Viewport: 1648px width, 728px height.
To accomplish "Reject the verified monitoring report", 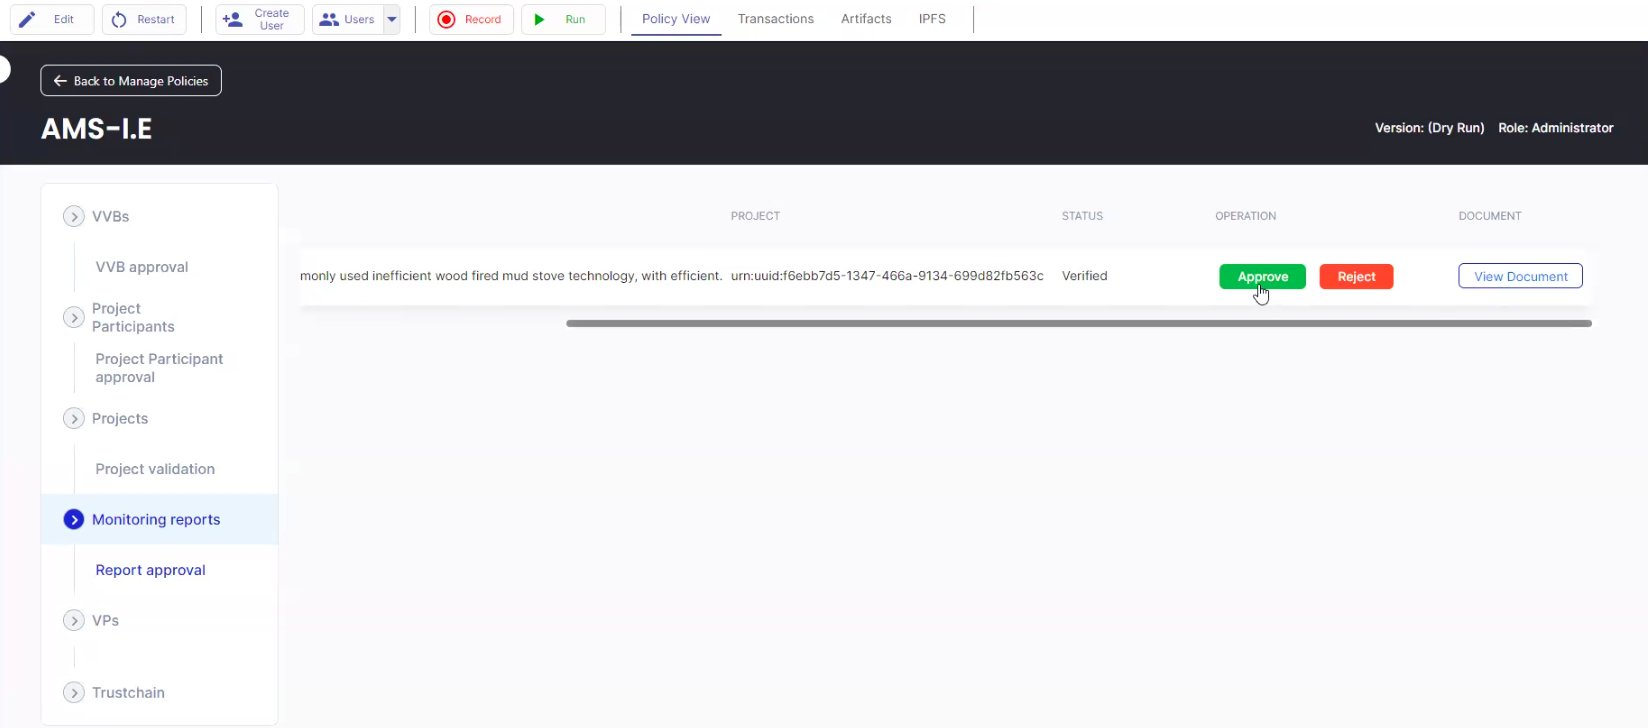I will coord(1356,277).
